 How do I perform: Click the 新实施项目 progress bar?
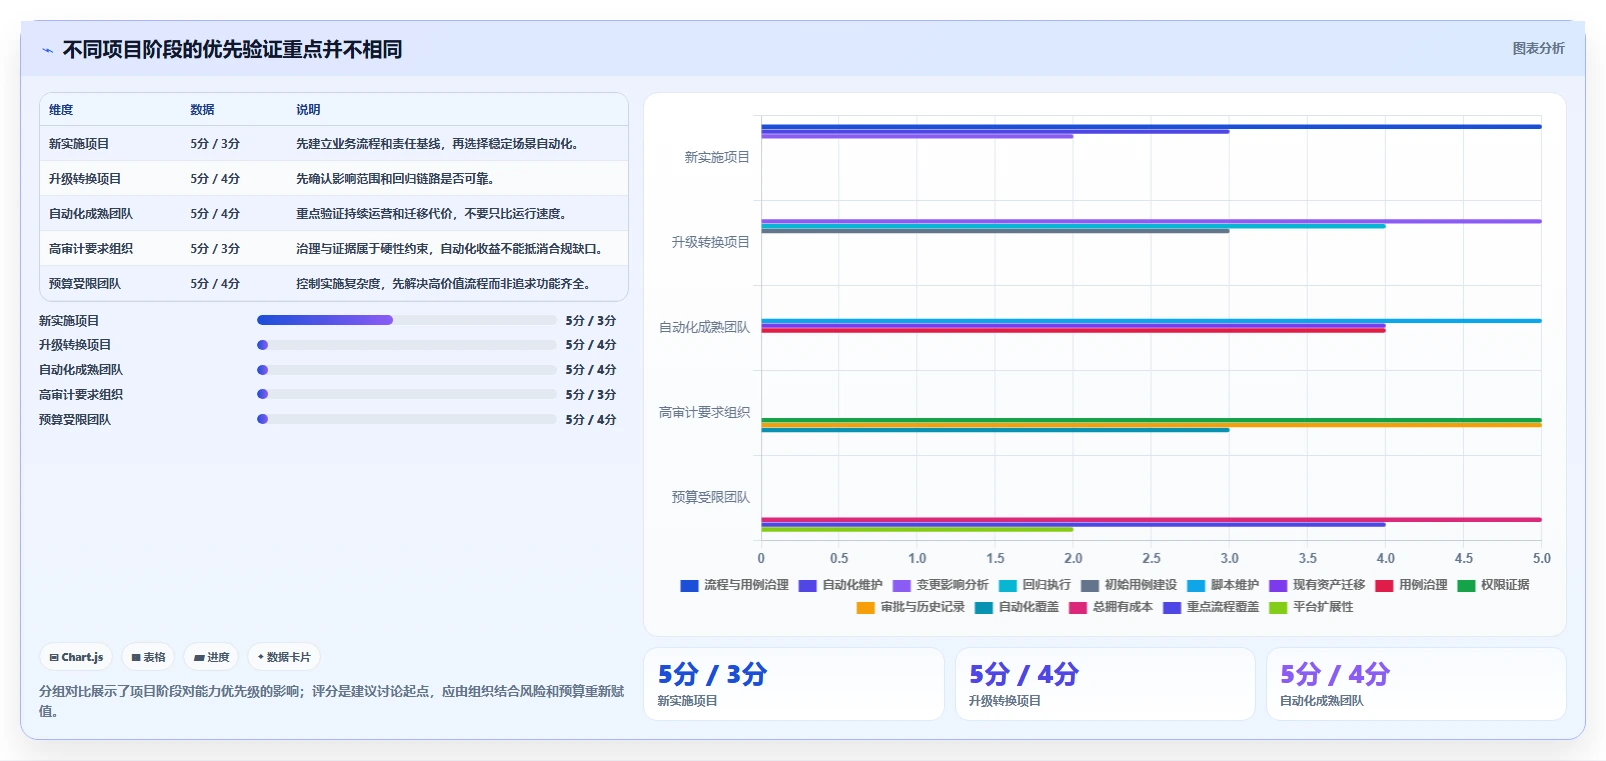[407, 320]
